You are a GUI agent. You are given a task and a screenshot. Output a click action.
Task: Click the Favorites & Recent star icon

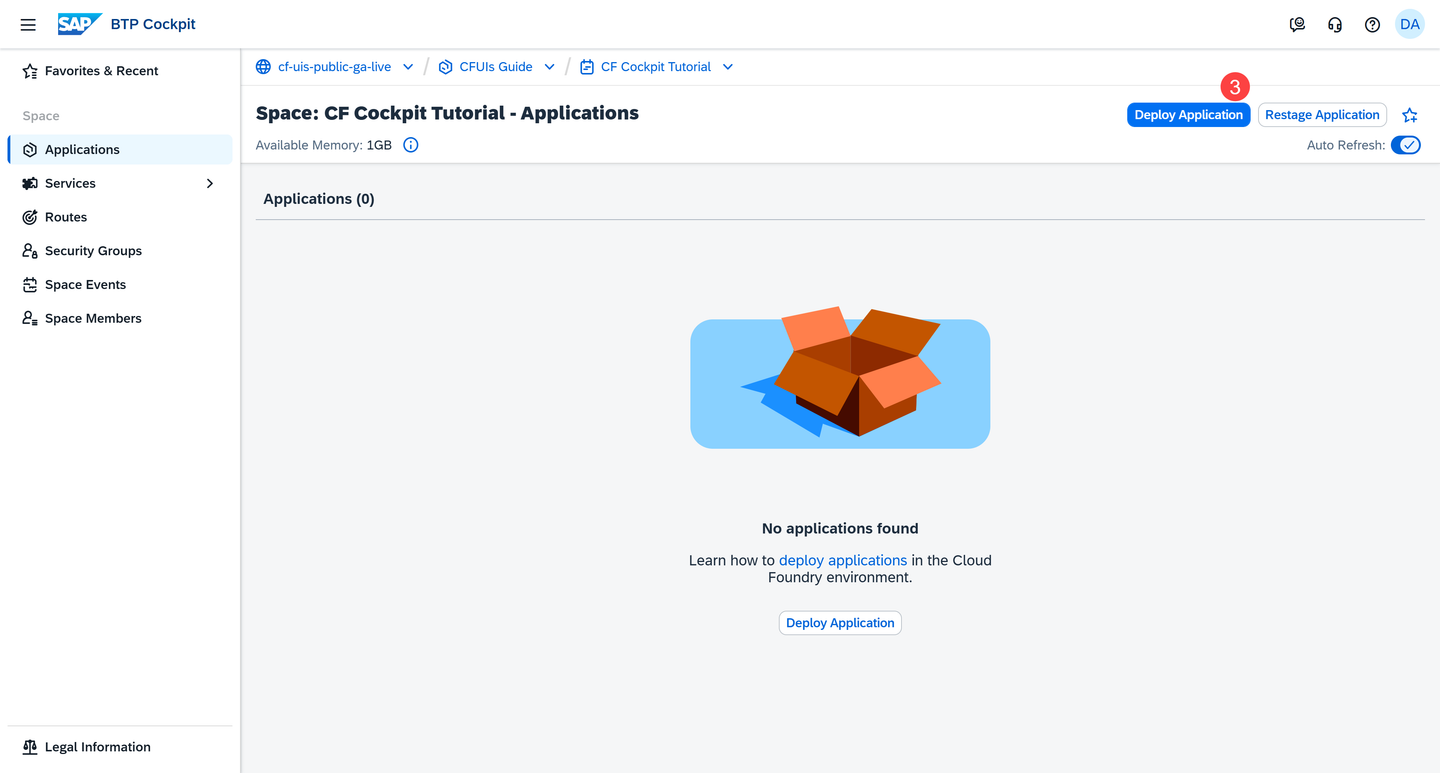30,71
